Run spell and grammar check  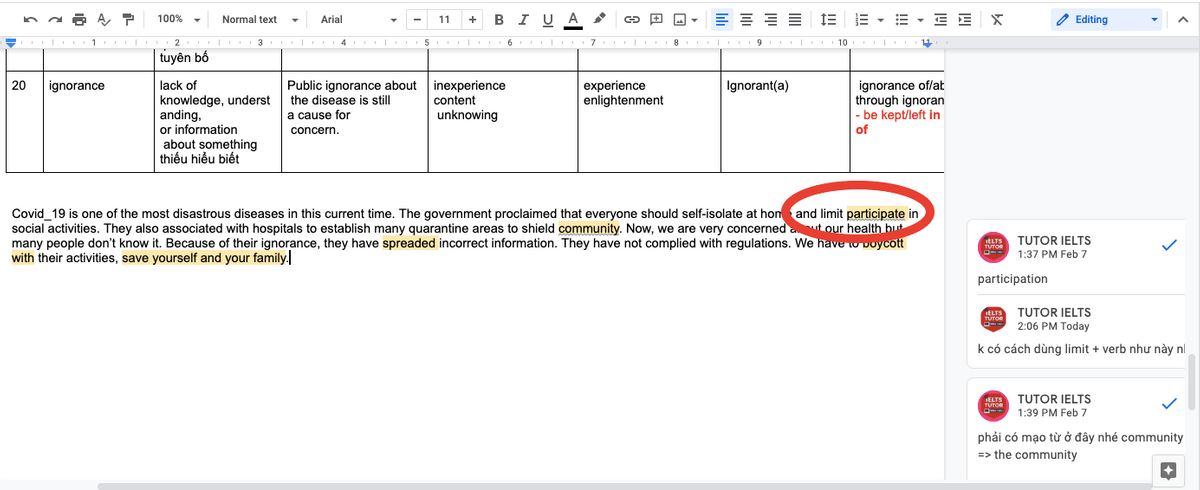coord(104,19)
